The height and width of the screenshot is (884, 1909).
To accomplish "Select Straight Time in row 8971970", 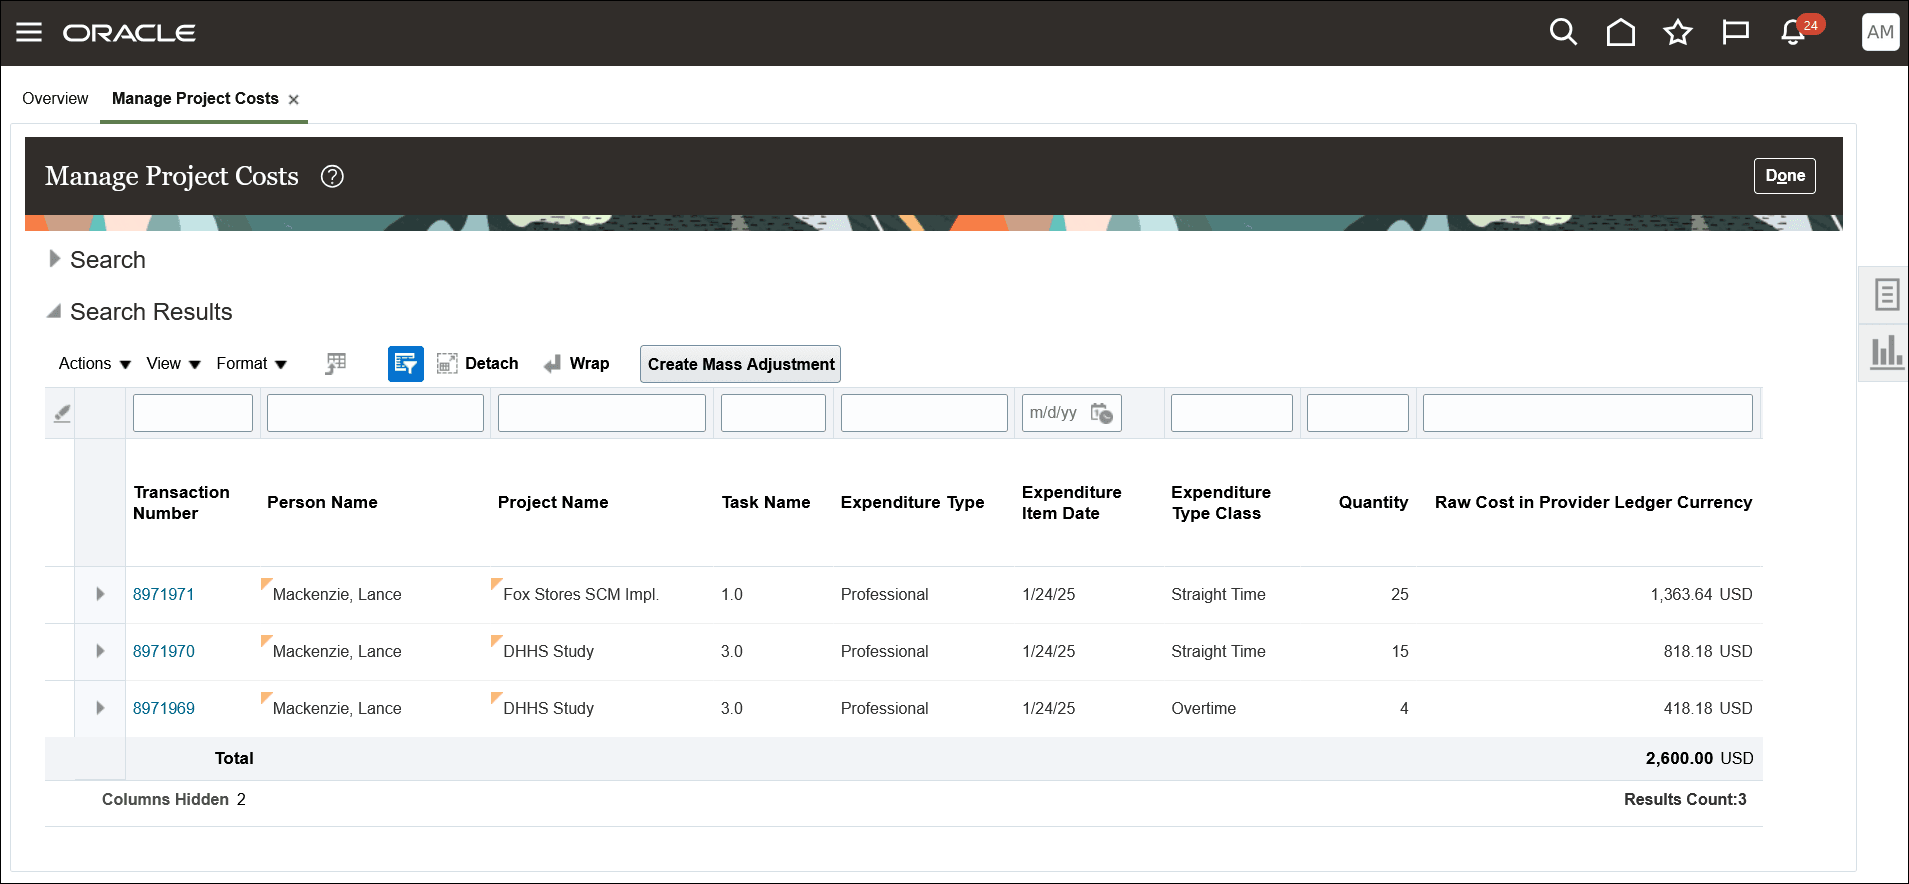I will click(x=1218, y=651).
